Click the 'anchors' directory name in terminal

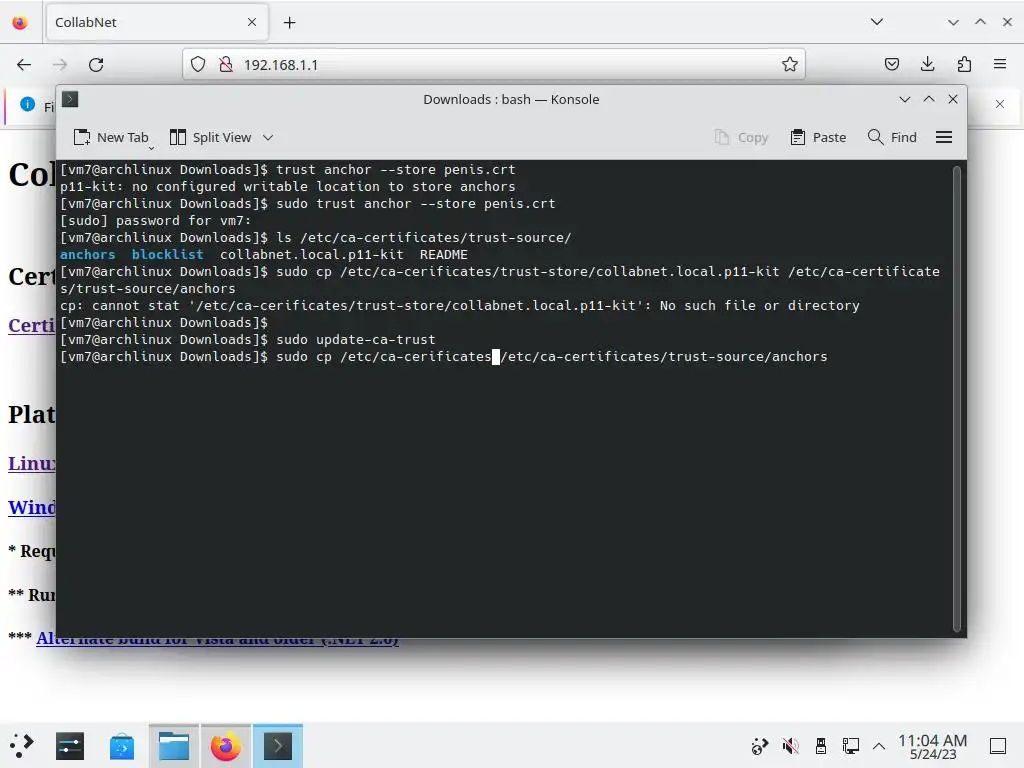(88, 255)
